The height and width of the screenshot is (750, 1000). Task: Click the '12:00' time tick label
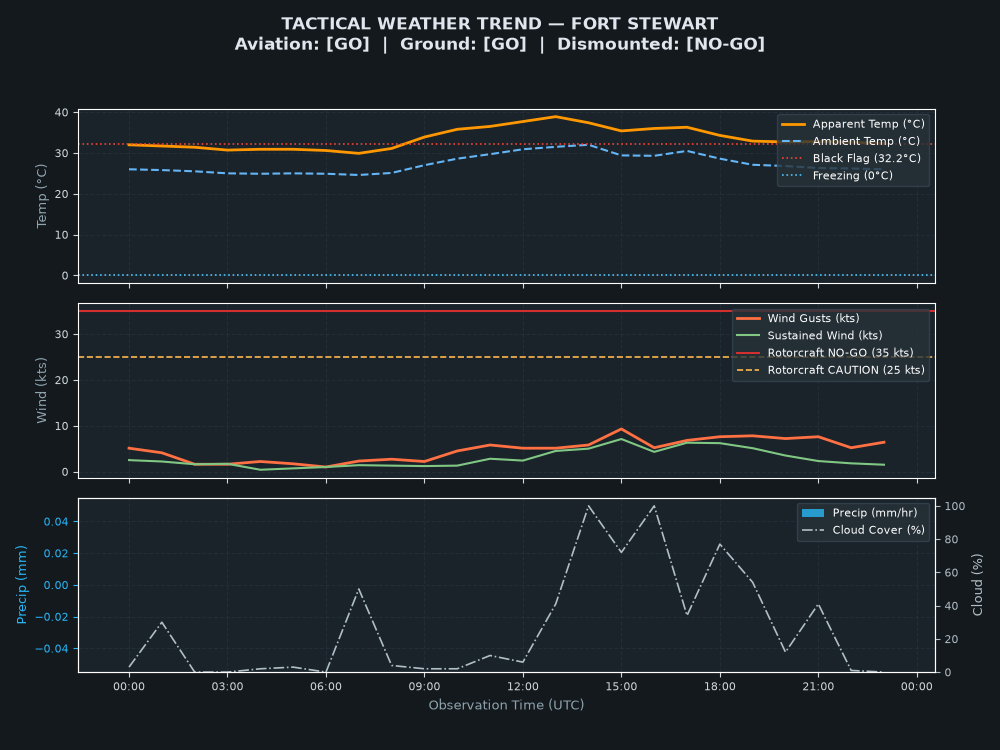coord(523,687)
